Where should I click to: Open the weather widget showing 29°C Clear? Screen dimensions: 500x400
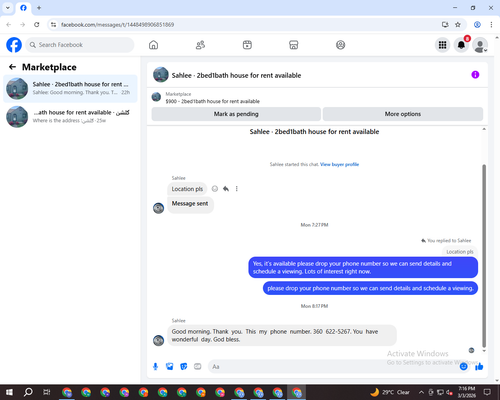click(x=390, y=392)
